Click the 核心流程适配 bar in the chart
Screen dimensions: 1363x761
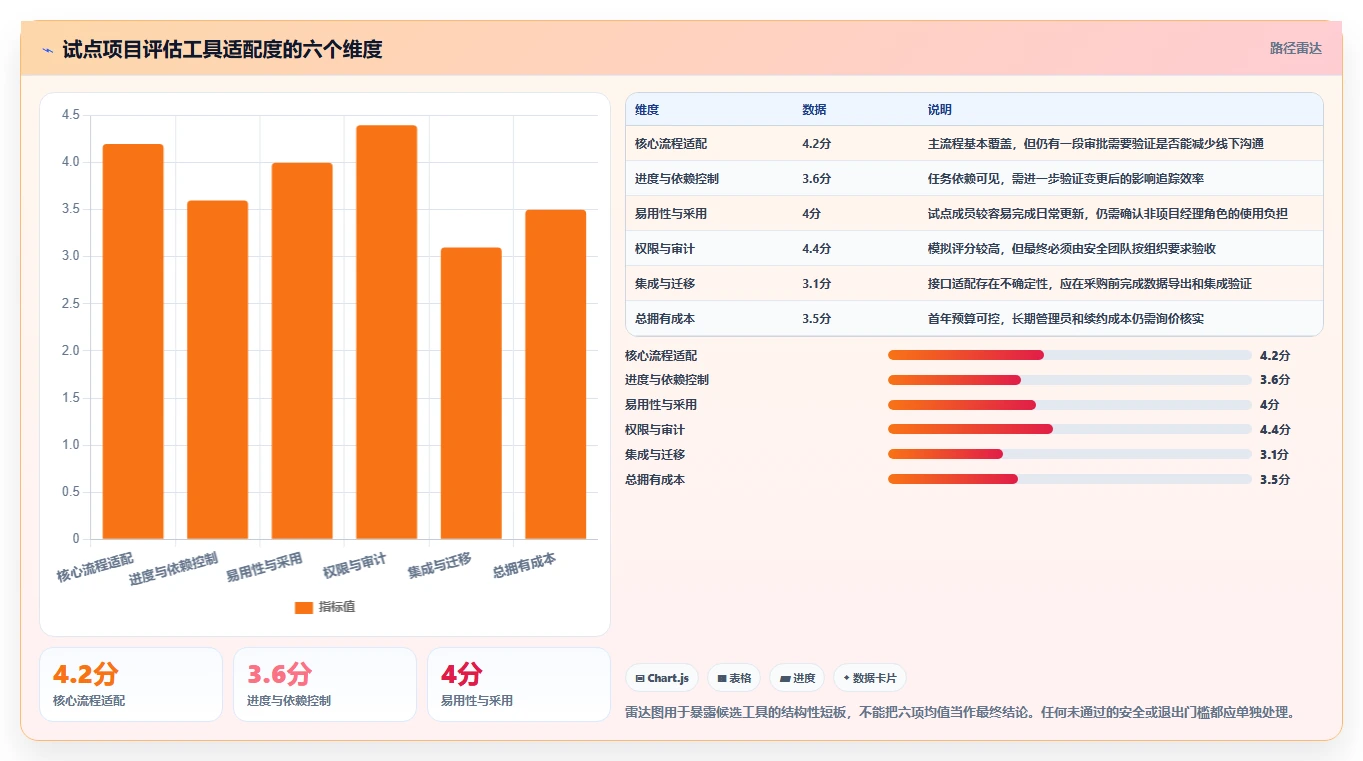[133, 342]
